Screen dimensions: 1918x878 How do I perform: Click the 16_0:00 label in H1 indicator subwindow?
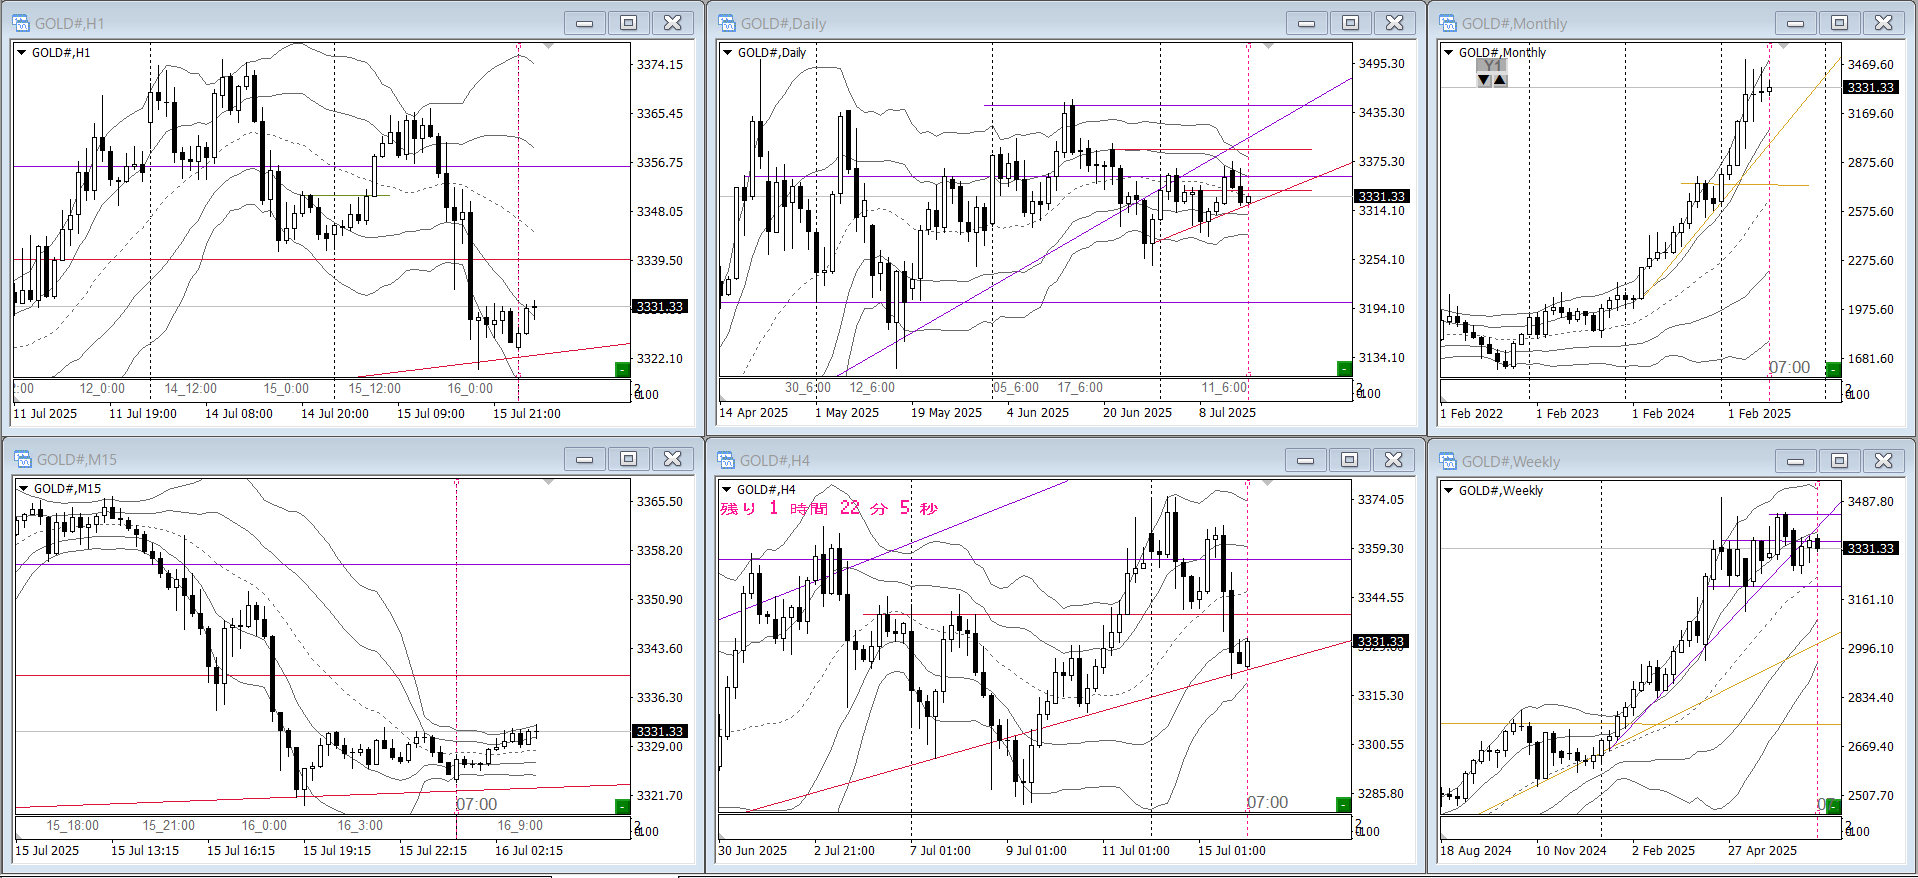pos(470,389)
